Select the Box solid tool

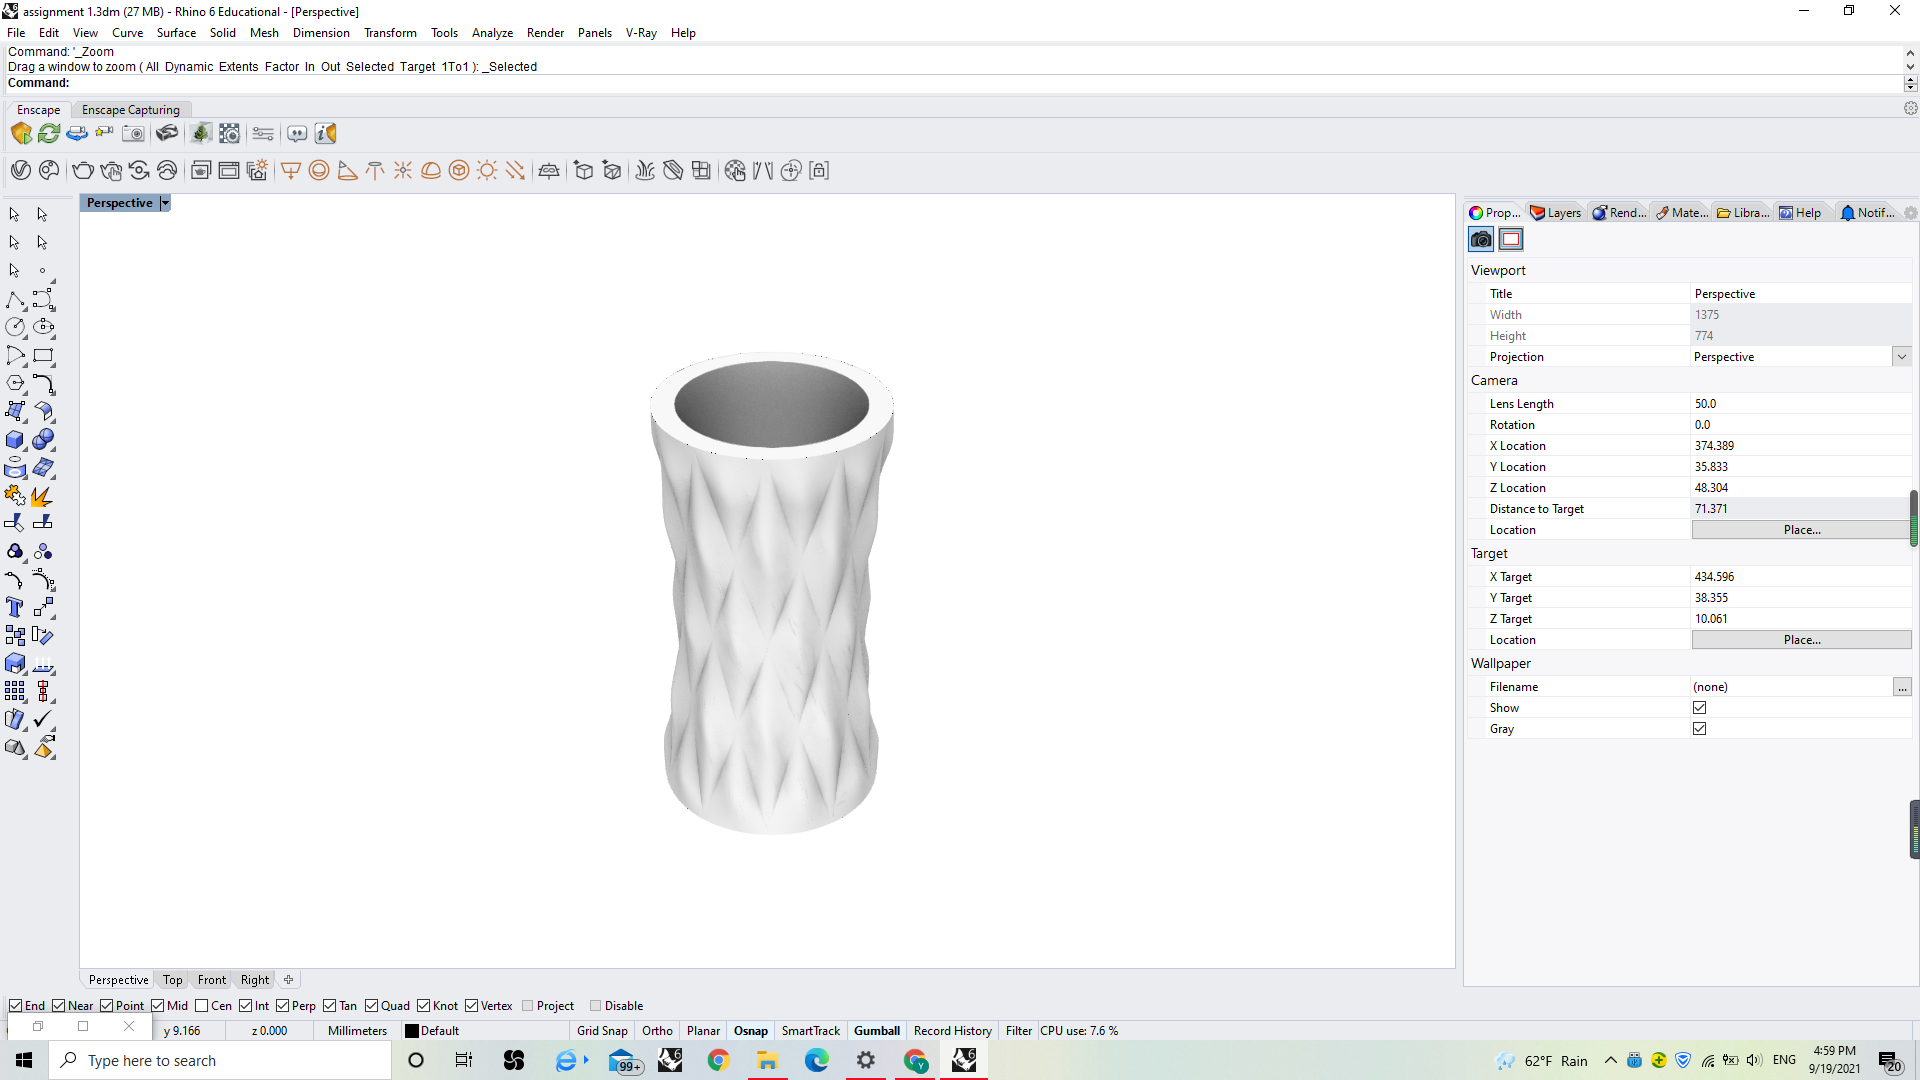pyautogui.click(x=15, y=440)
